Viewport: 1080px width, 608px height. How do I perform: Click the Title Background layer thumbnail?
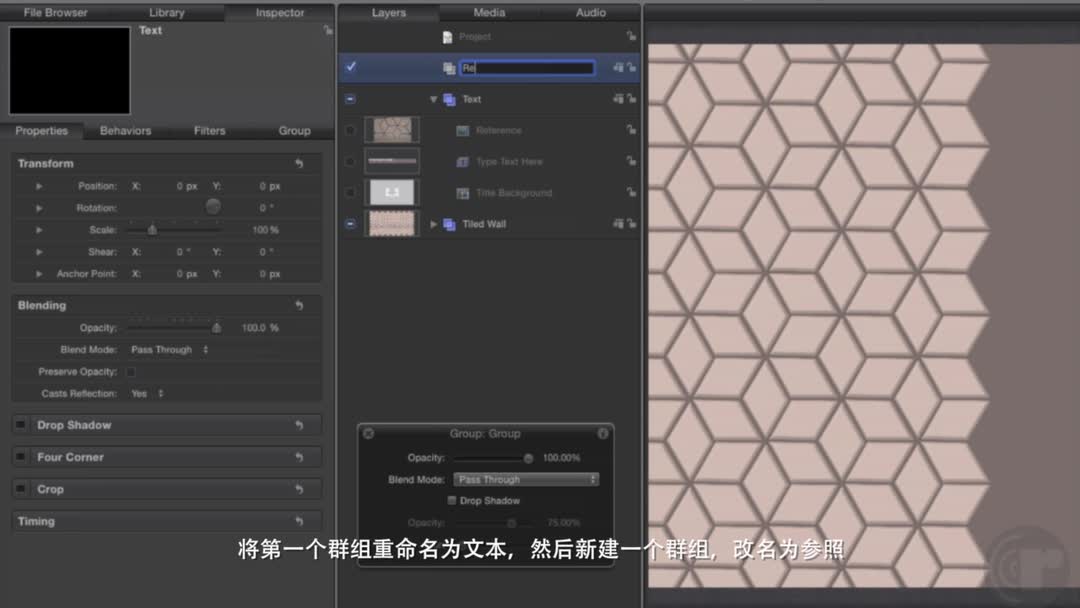[390, 190]
